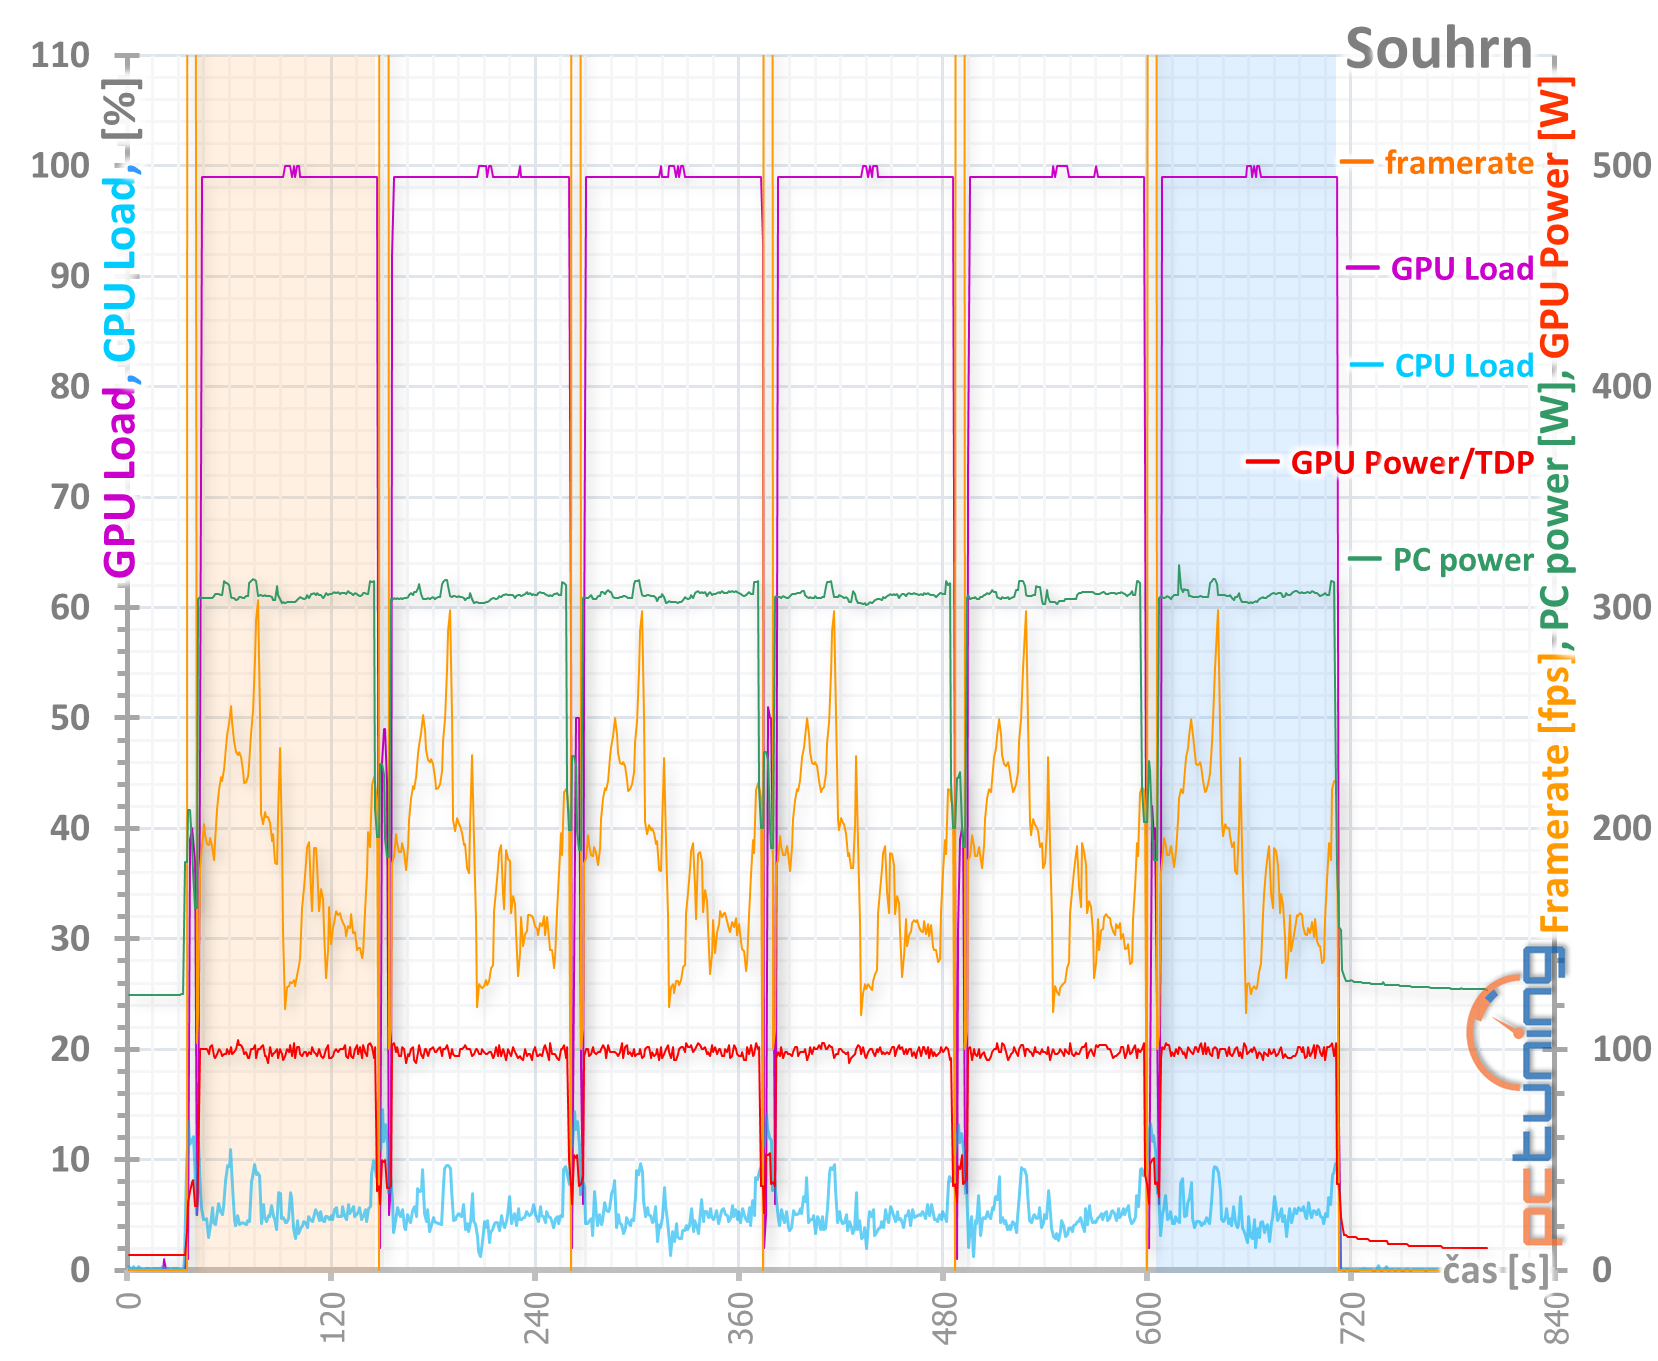Click the 'PC power' legend entry
The image size is (1658, 1361).
click(x=1463, y=559)
